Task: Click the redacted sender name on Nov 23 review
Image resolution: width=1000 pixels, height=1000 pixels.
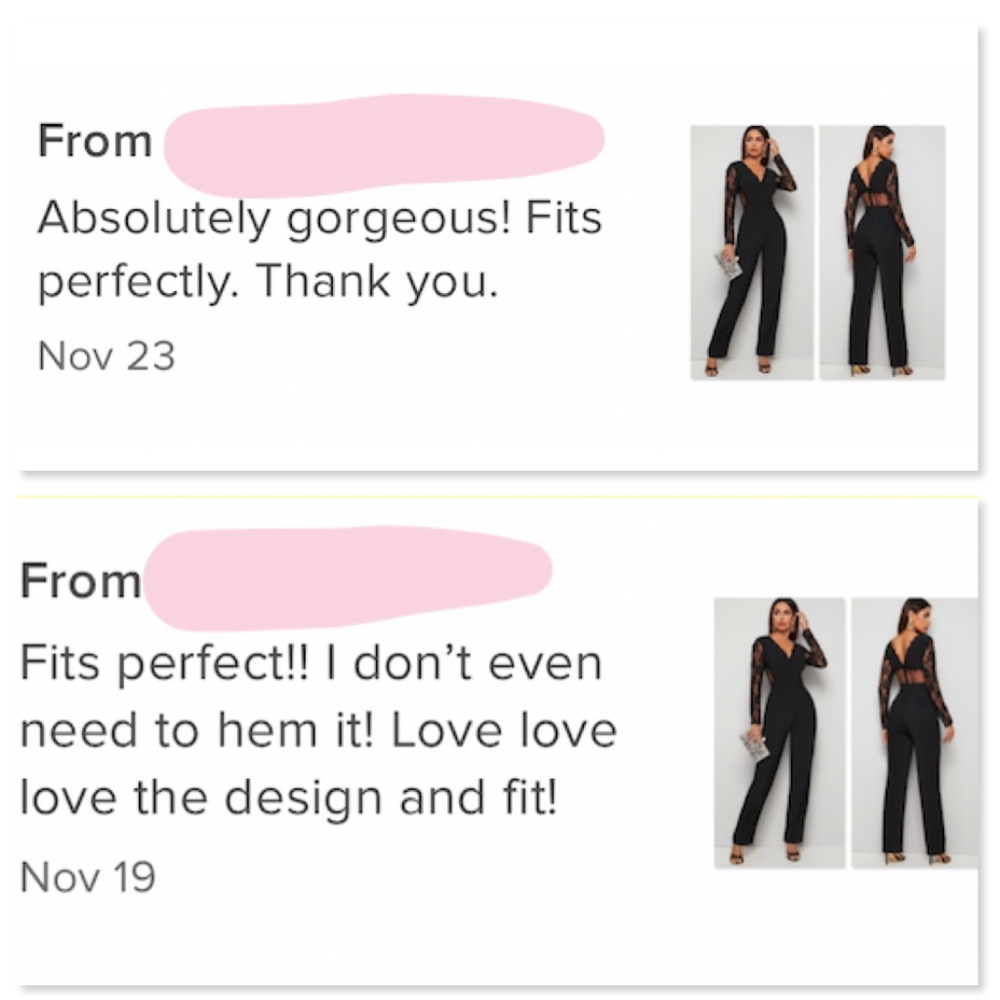Action: [x=385, y=143]
